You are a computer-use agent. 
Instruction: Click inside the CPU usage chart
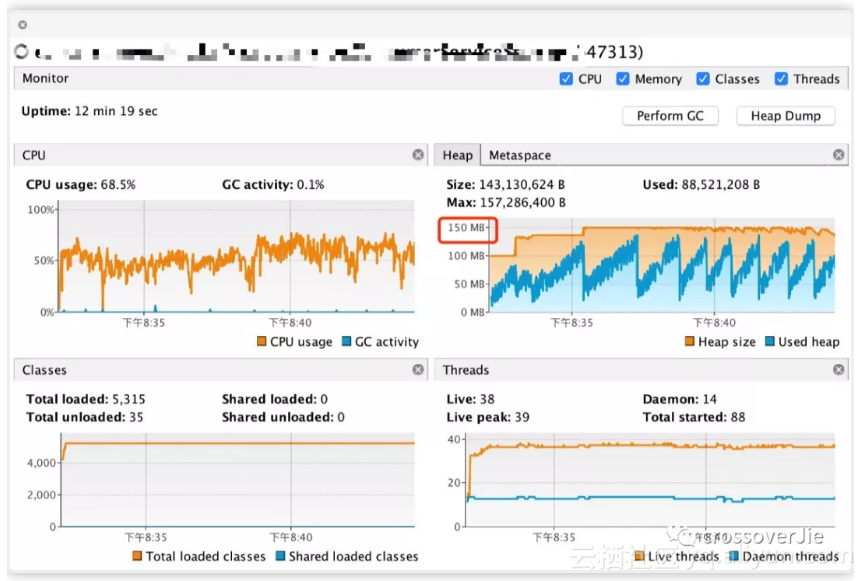point(237,256)
